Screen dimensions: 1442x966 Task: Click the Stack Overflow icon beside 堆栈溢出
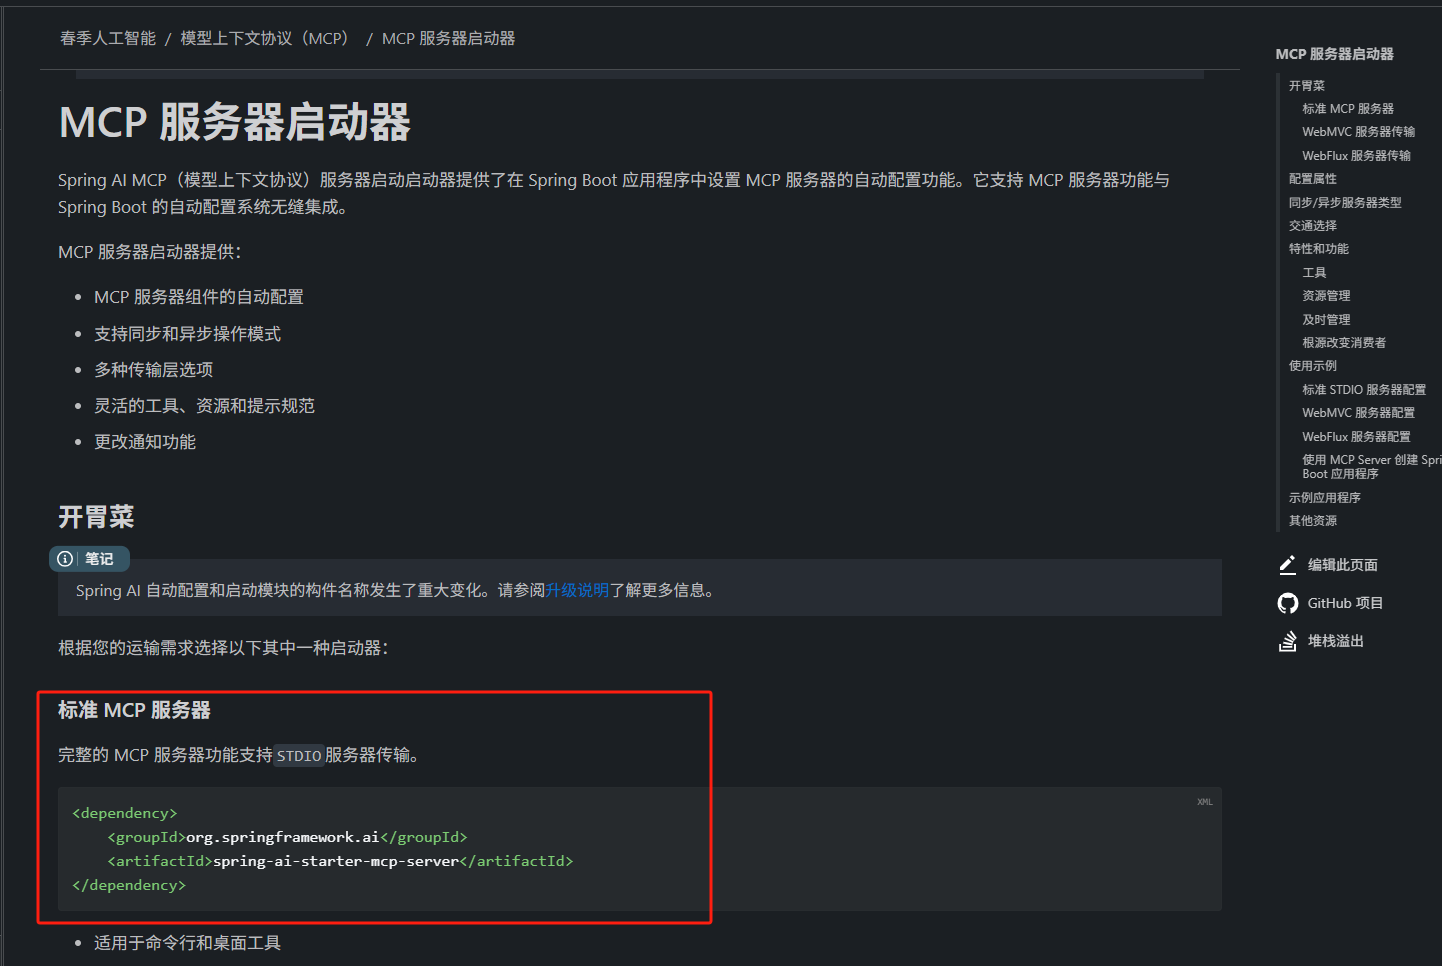pyautogui.click(x=1288, y=641)
